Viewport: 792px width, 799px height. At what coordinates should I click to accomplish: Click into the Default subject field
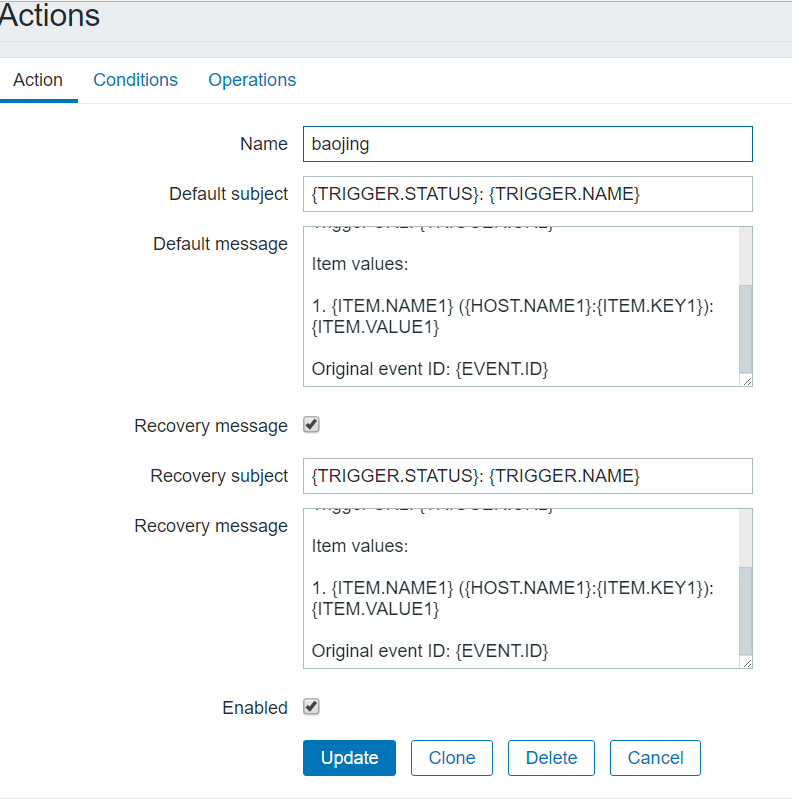[527, 194]
